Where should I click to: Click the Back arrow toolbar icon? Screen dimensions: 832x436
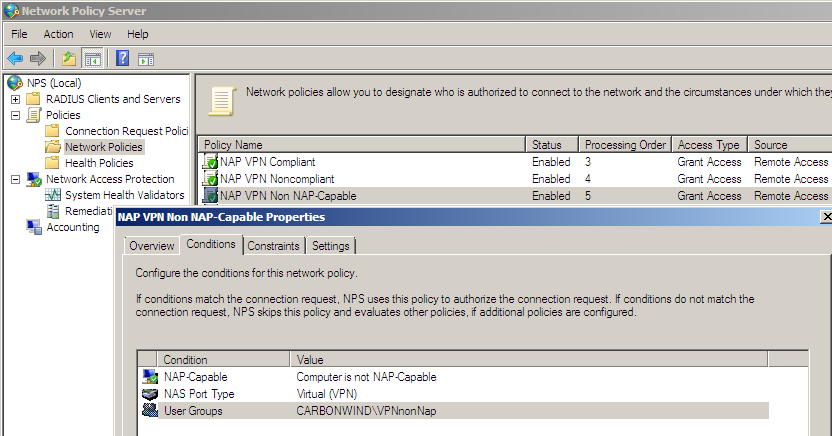[15, 58]
